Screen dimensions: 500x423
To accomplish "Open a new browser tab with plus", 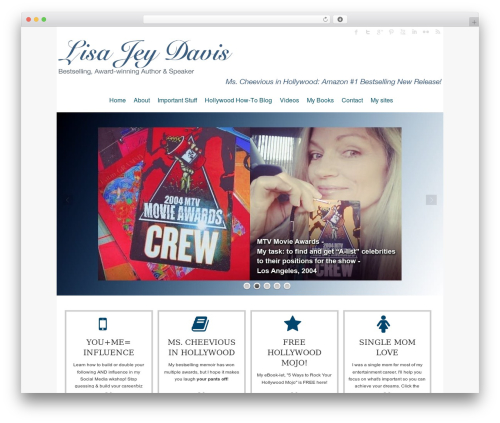I will 474,22.
